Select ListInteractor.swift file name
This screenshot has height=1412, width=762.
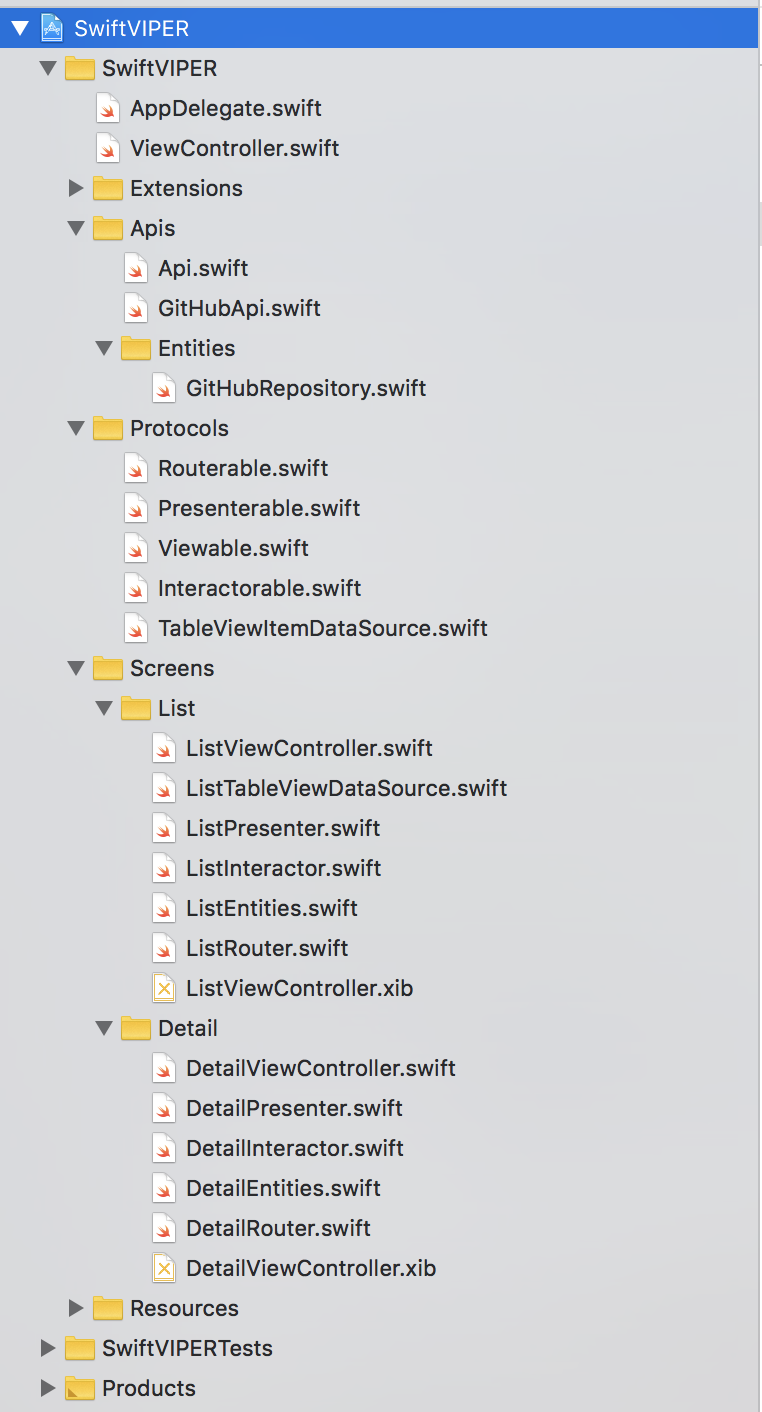(x=284, y=868)
